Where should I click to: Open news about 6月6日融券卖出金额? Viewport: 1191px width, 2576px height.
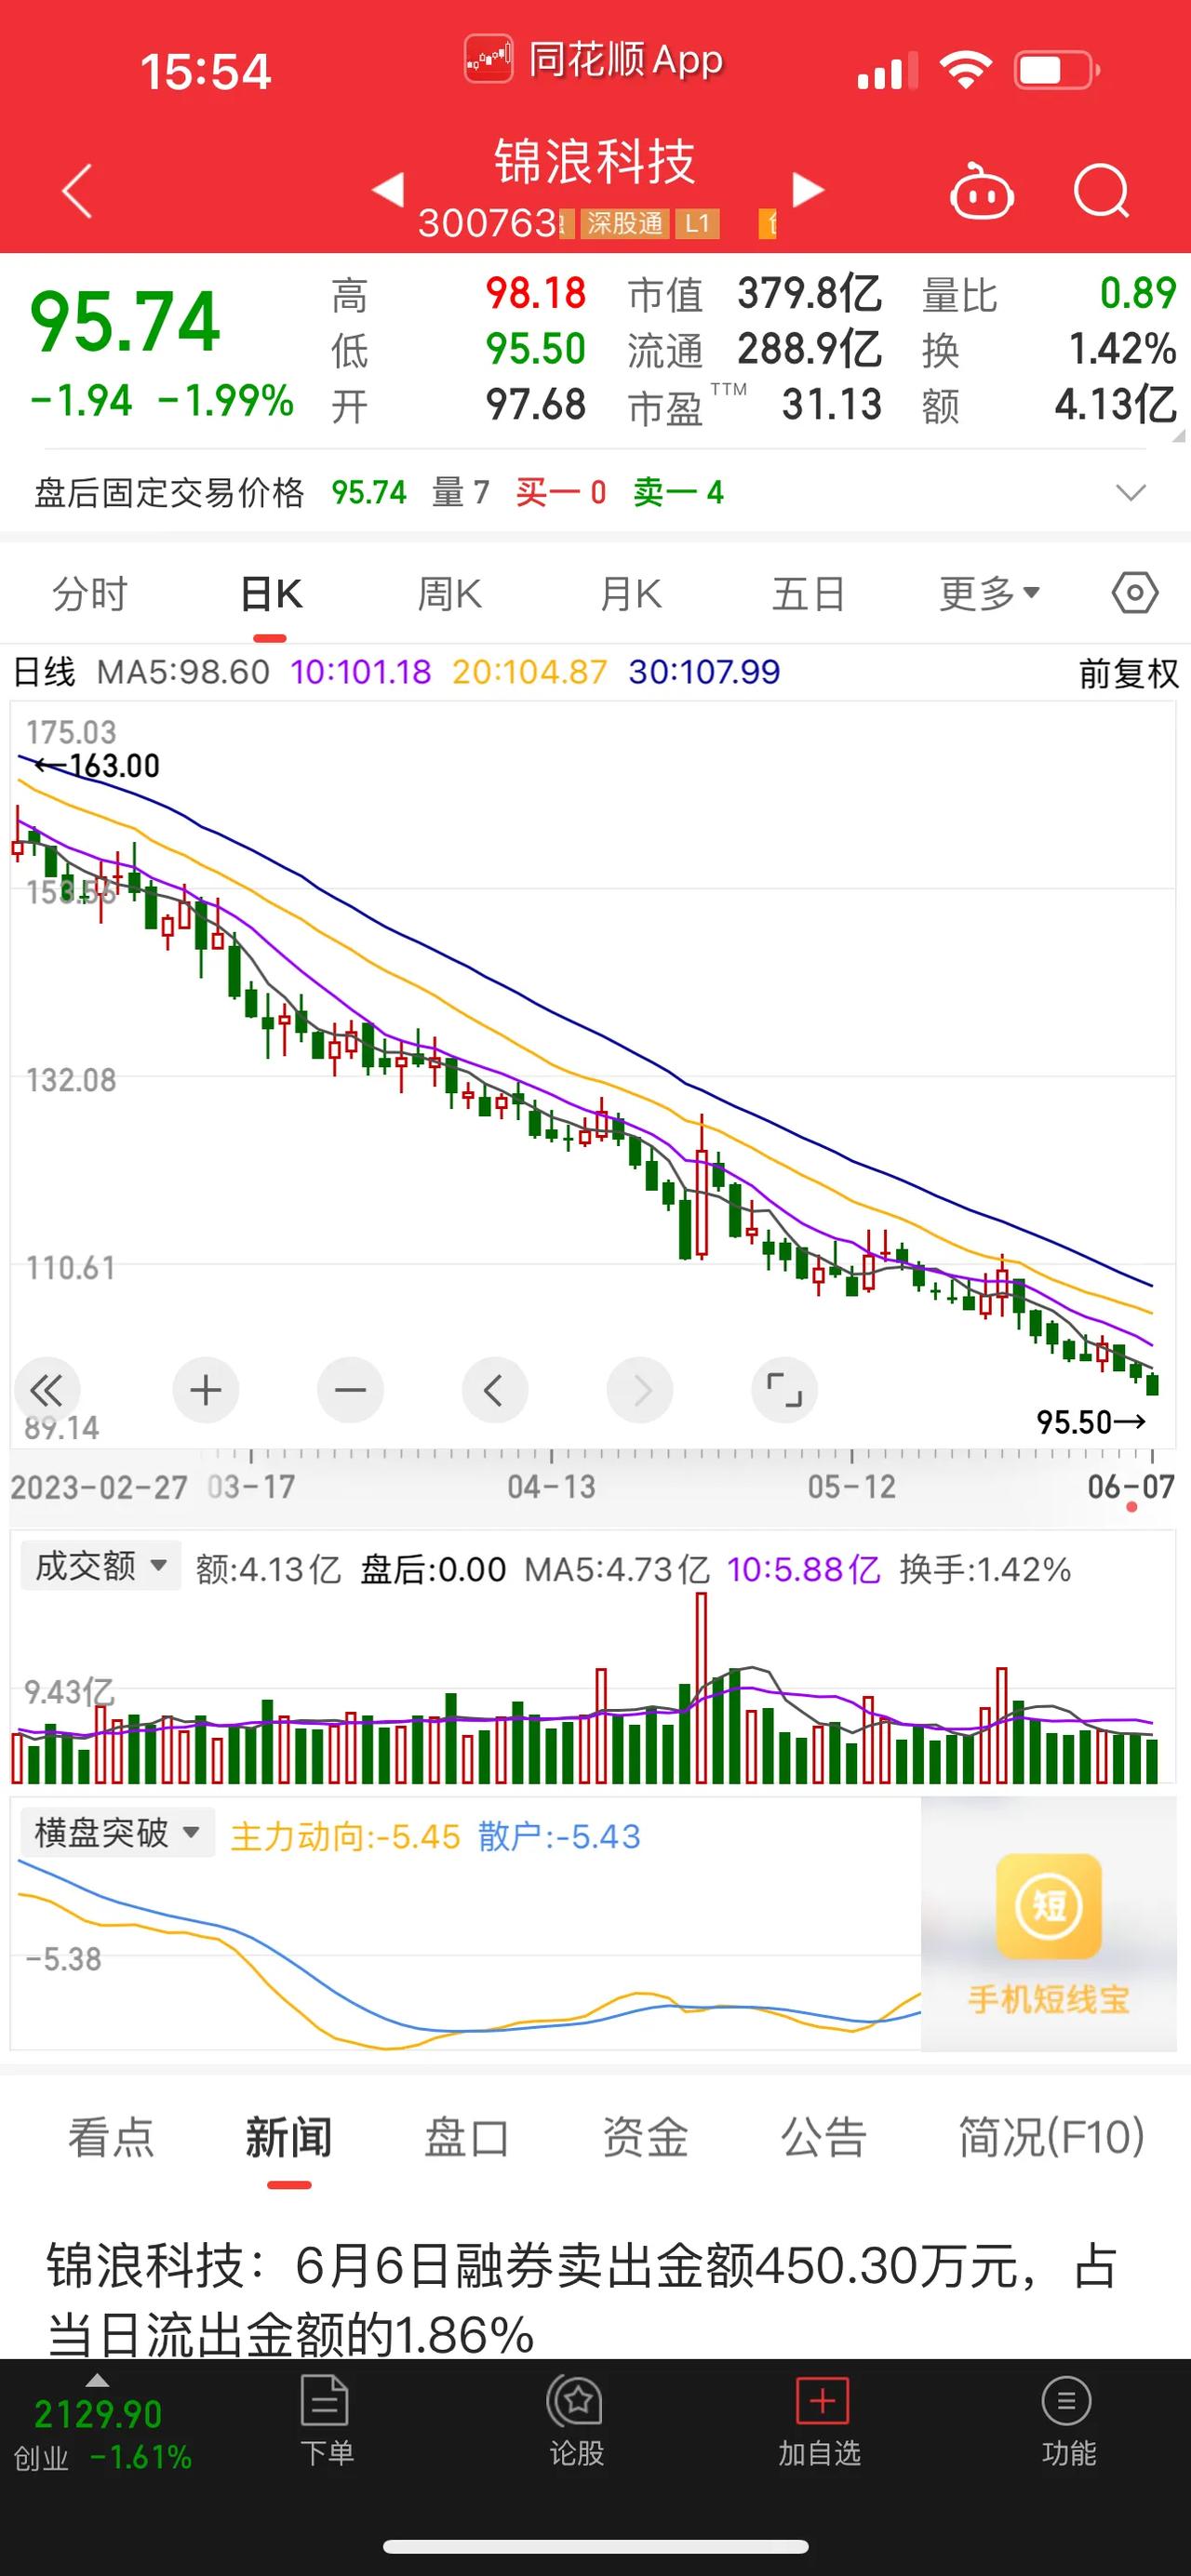(x=582, y=2300)
